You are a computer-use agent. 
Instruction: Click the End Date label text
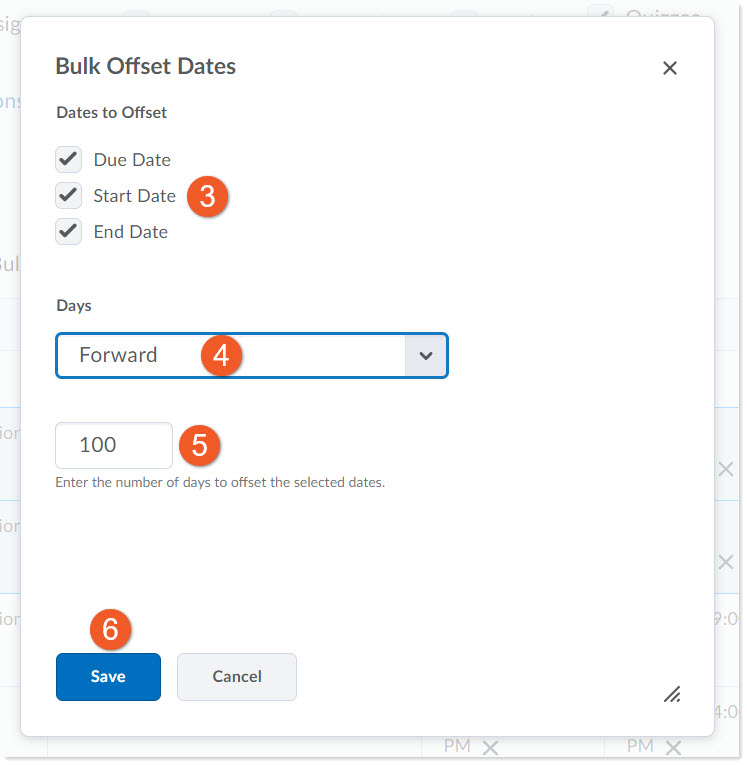pyautogui.click(x=131, y=232)
